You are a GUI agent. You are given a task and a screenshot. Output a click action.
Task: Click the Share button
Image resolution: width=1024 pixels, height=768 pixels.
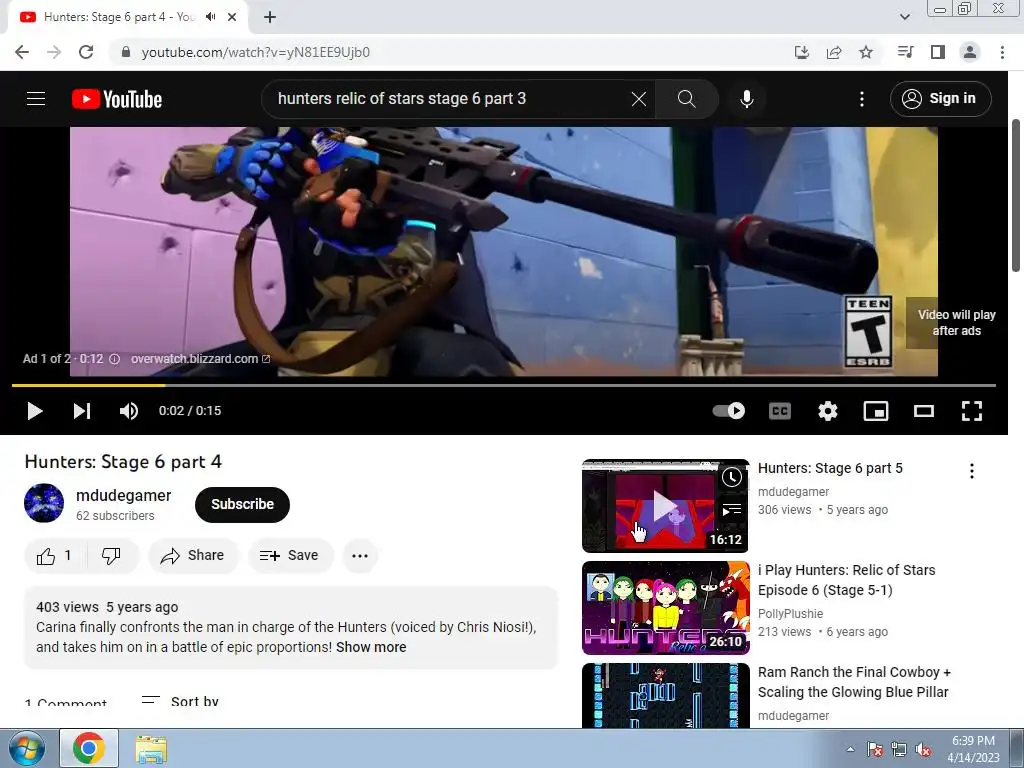tap(193, 556)
